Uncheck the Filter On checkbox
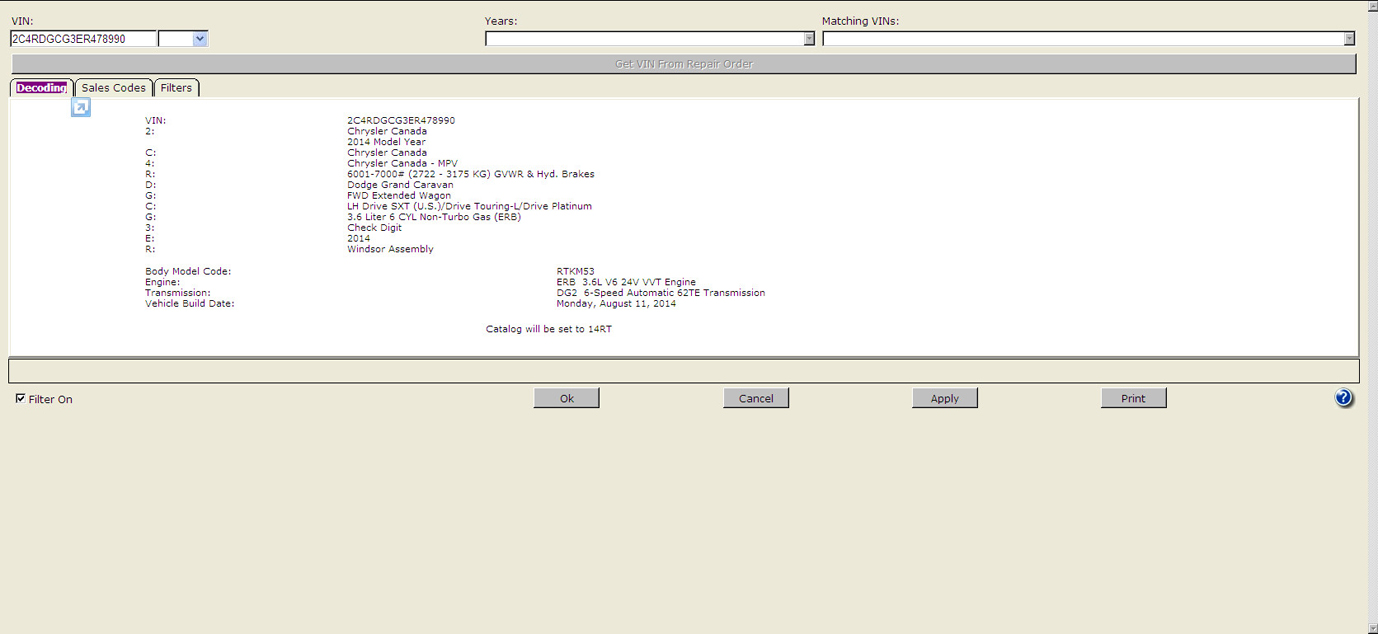1378x634 pixels. pyautogui.click(x=21, y=399)
